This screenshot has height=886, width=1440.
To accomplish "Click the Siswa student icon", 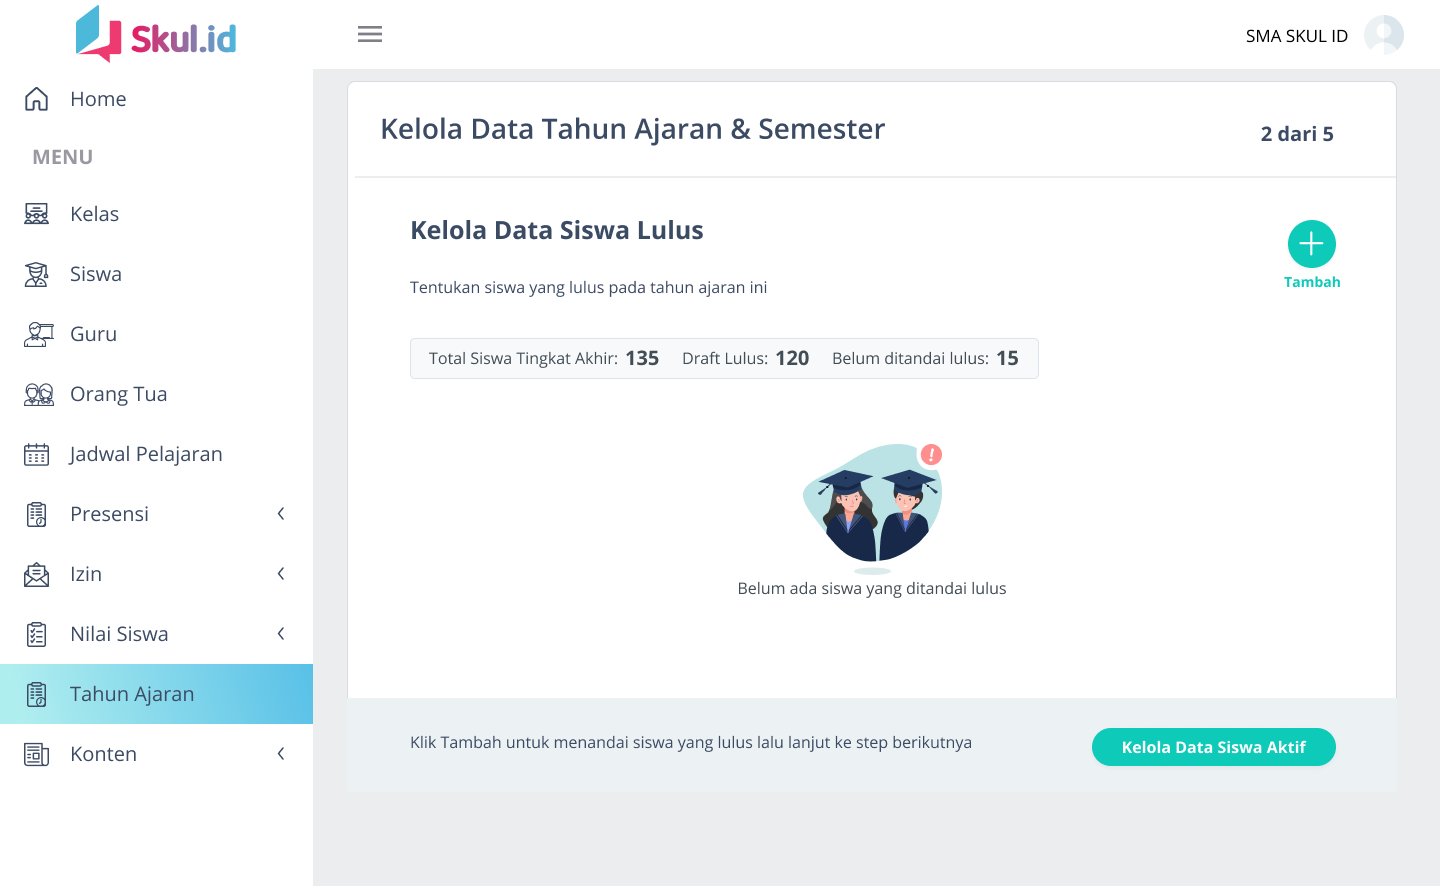I will [x=37, y=274].
